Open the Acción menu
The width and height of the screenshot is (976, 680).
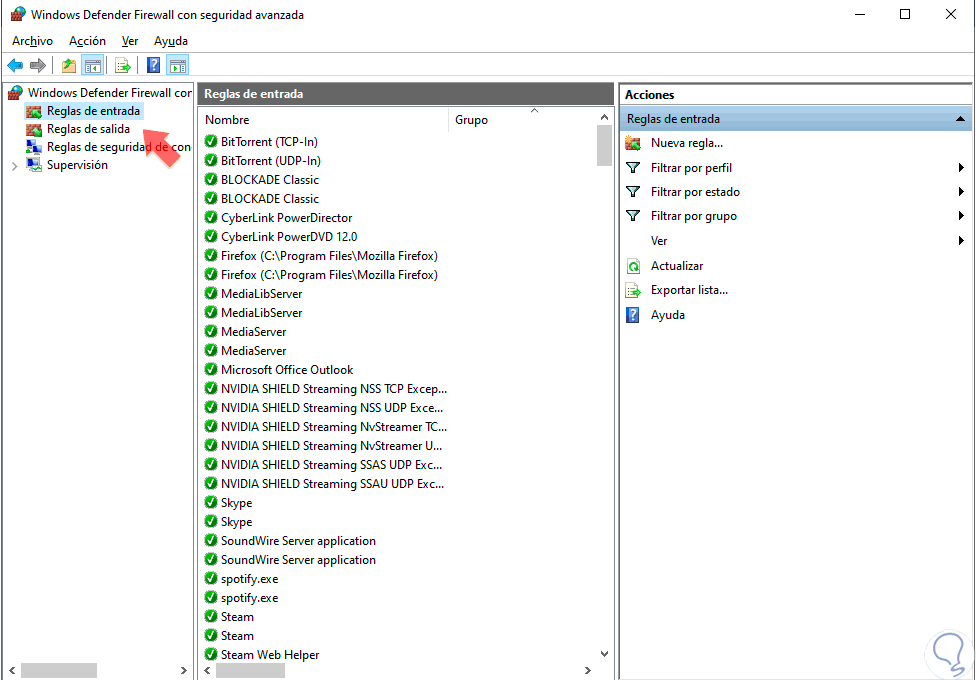click(87, 41)
